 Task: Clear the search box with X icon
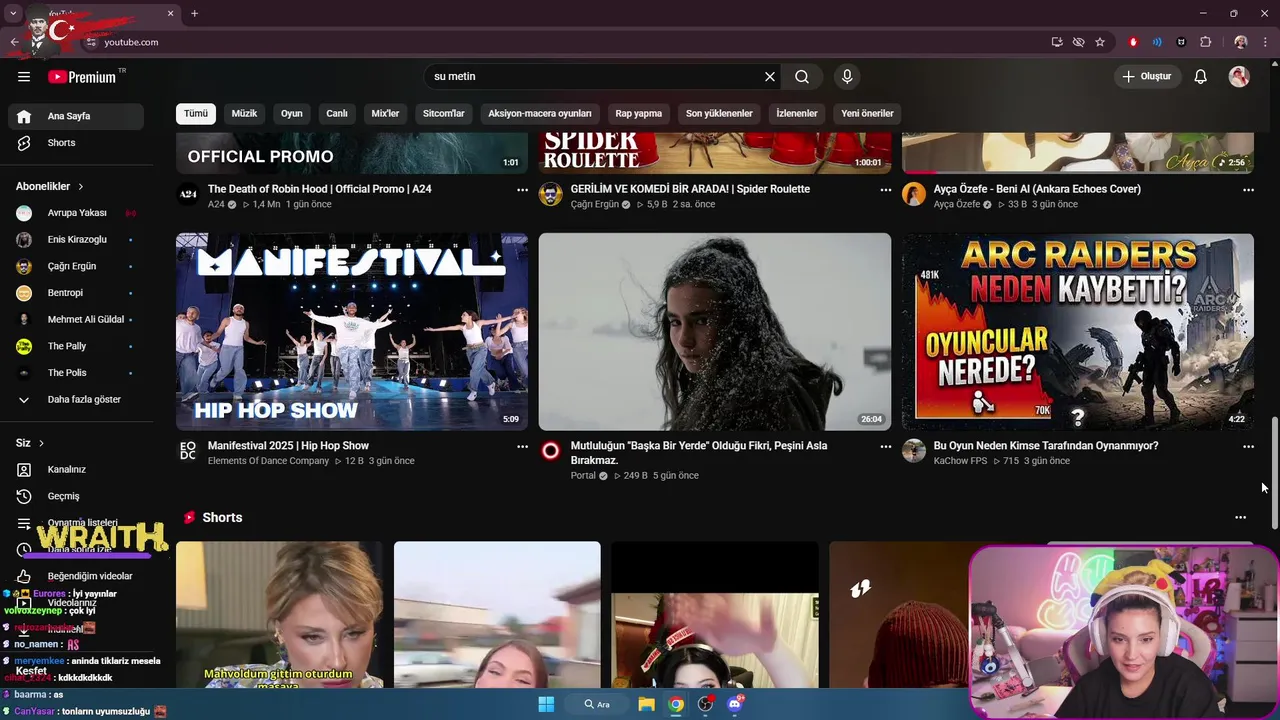(x=770, y=77)
